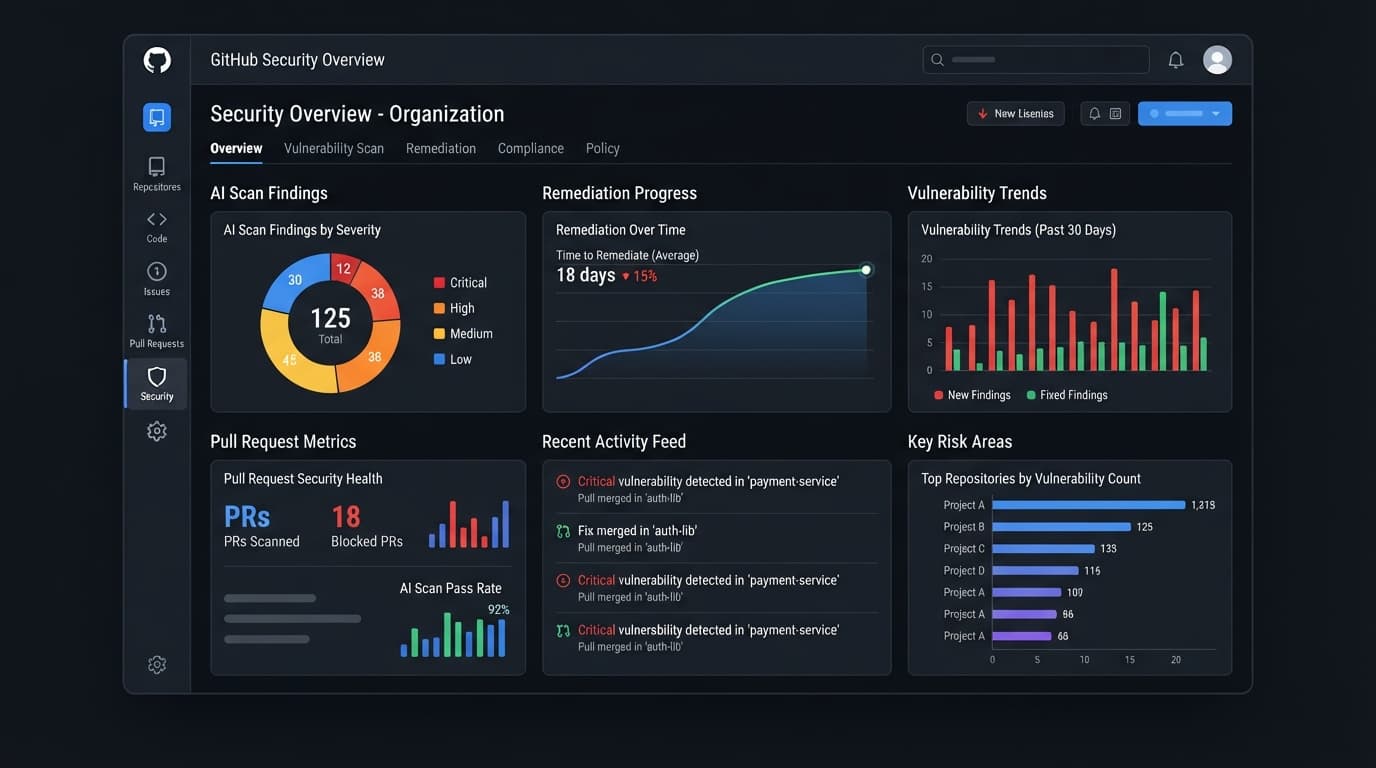Open Pull Requests from the sidebar
Viewport: 1376px width, 768px height.
[157, 331]
